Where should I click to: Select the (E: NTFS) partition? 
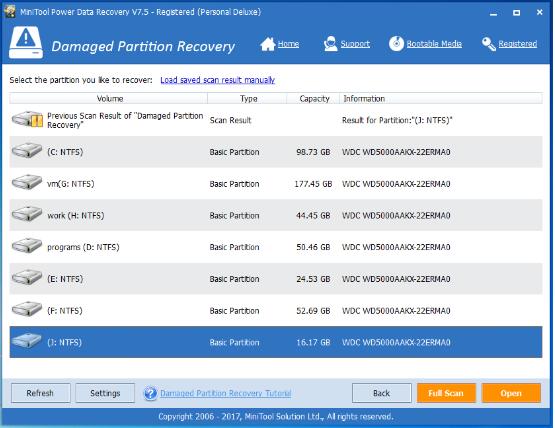click(276, 279)
